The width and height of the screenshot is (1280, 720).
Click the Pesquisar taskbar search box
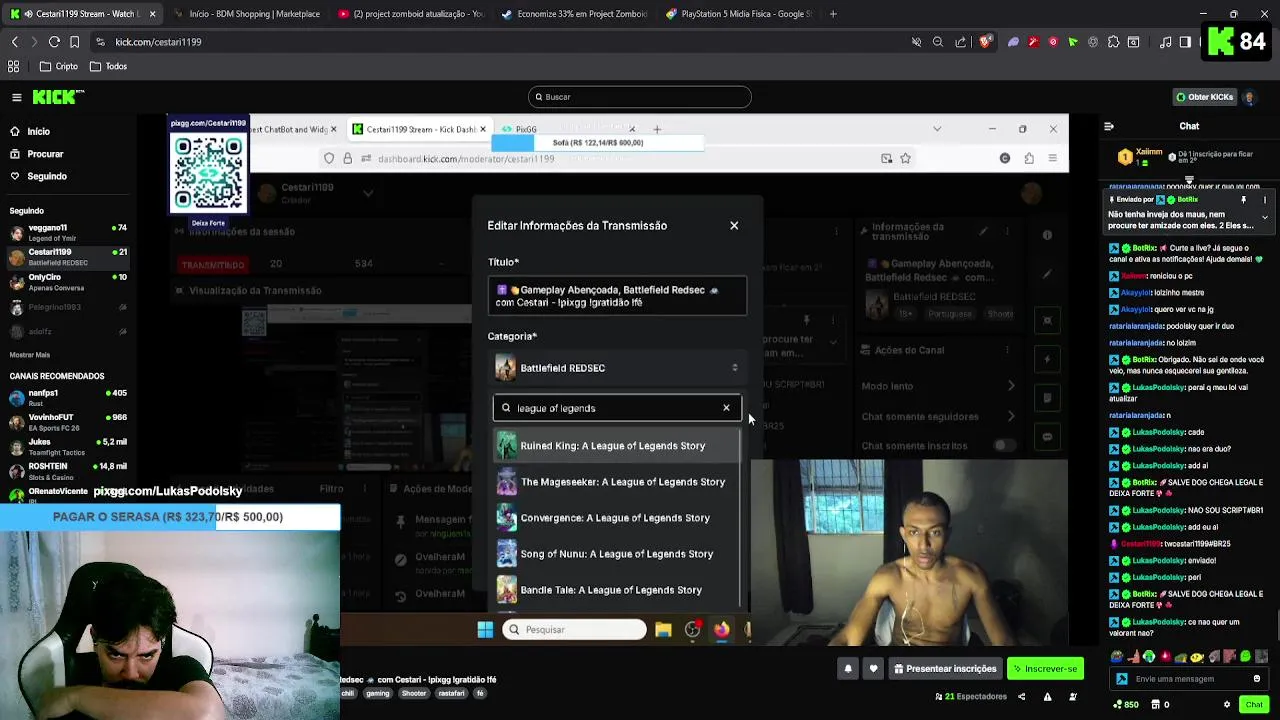tap(575, 630)
